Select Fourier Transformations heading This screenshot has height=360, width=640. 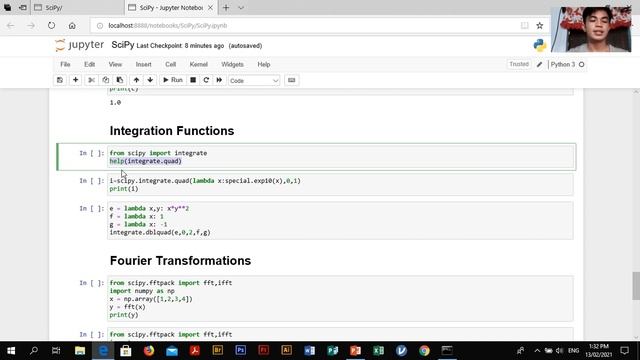[180, 261]
